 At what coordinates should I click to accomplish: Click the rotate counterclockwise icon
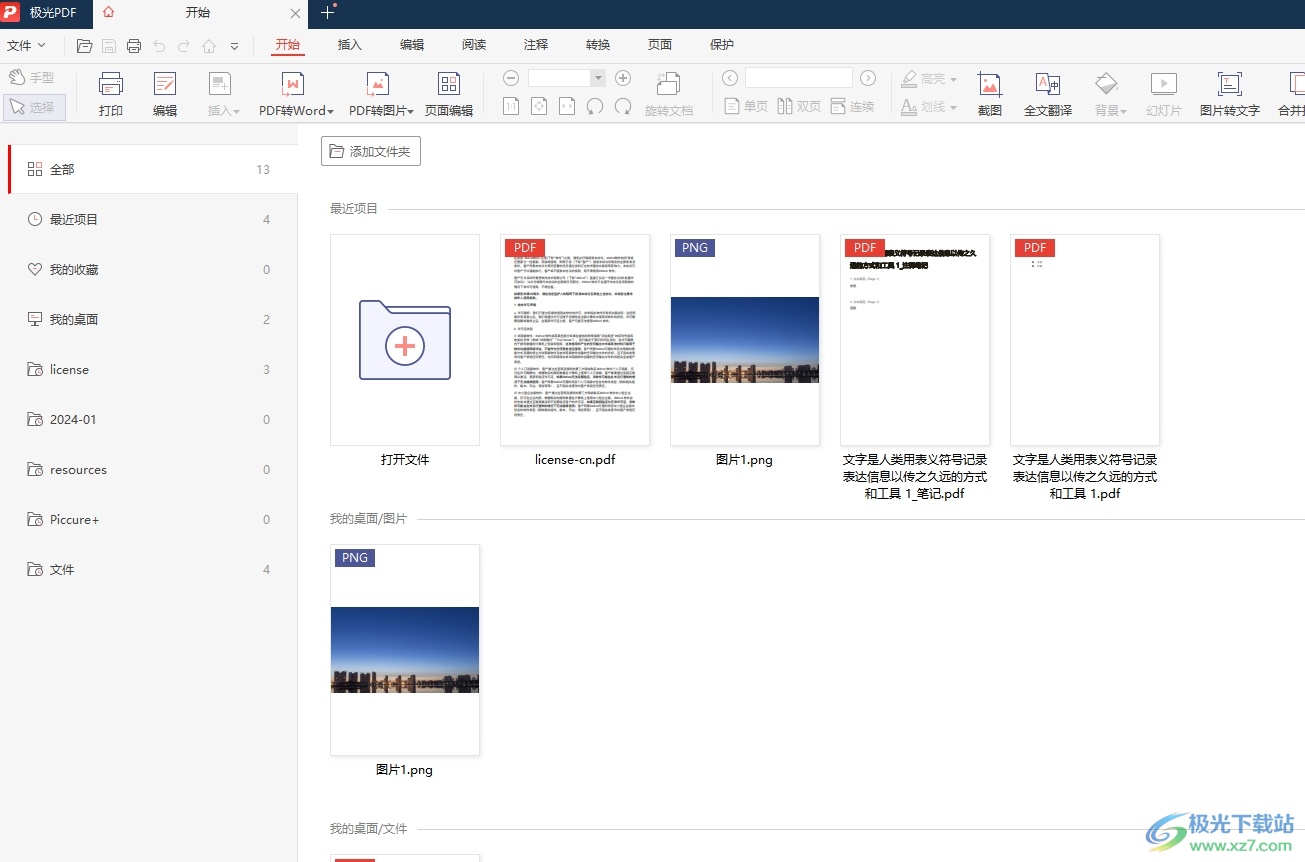coord(595,106)
